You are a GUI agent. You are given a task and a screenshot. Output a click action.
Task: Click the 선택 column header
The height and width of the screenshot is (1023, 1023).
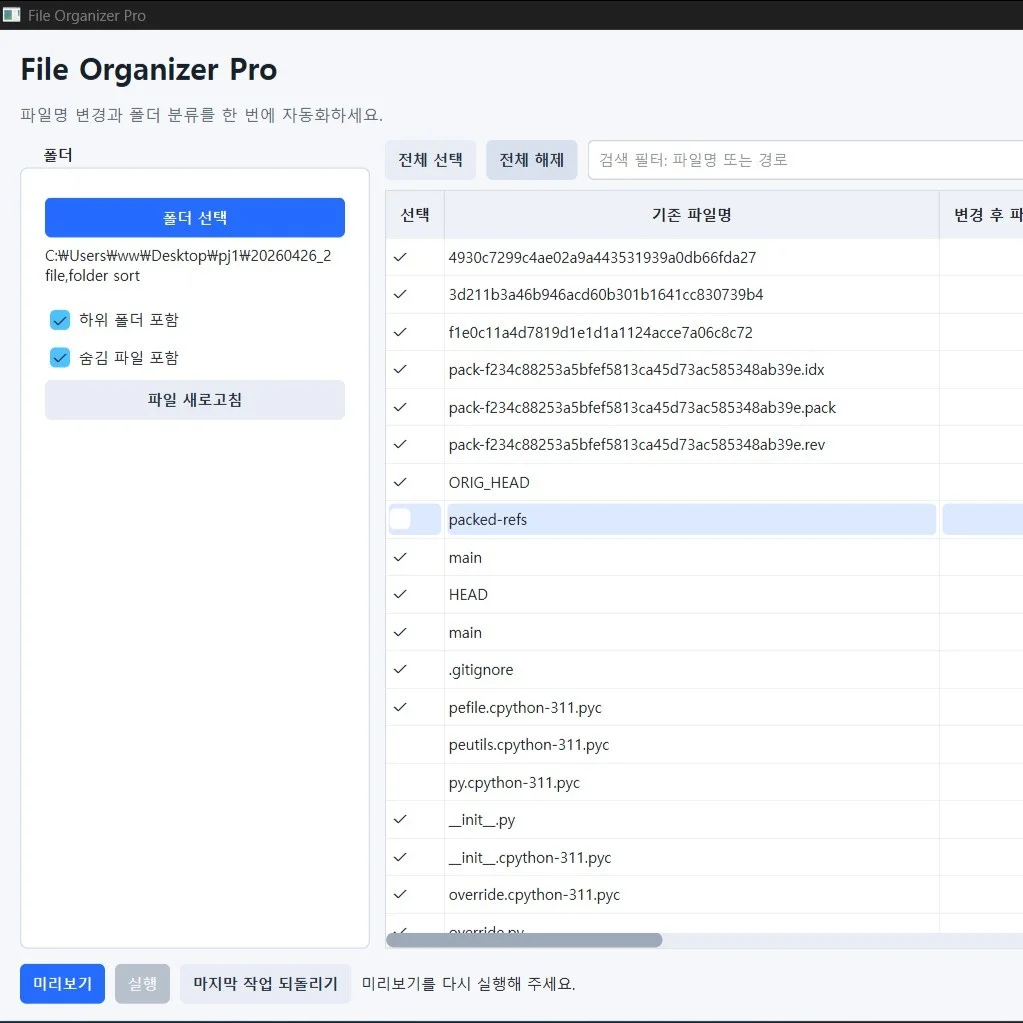pos(415,215)
